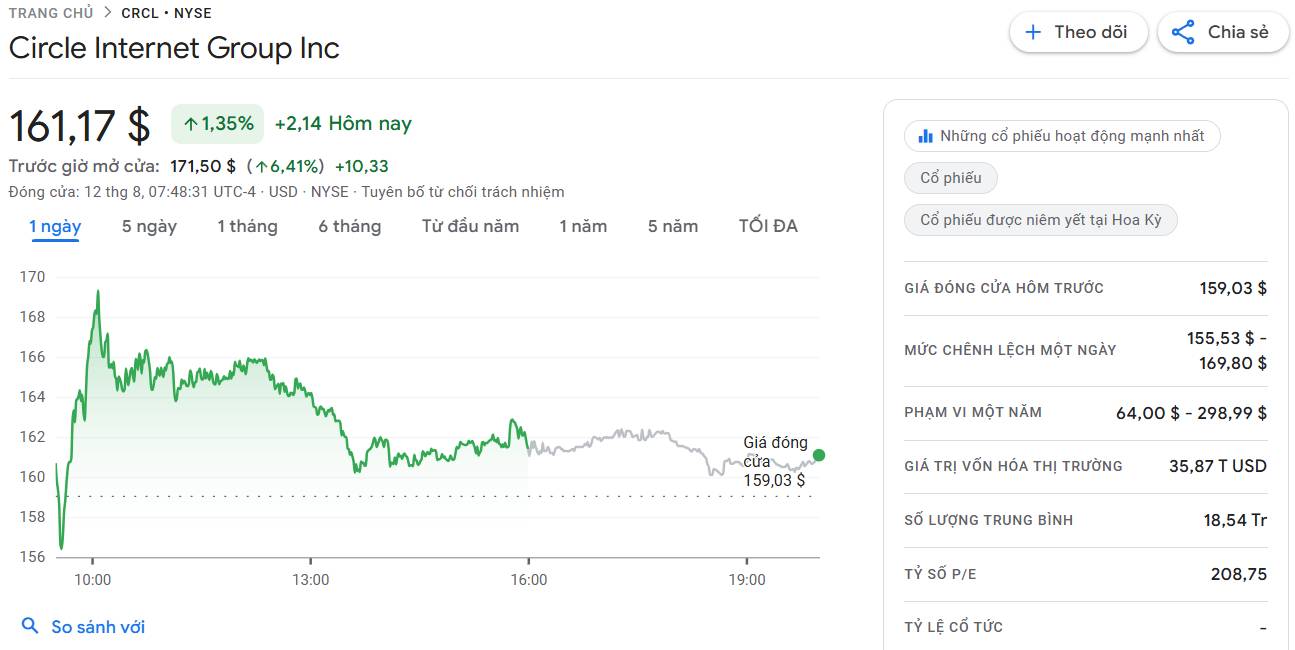Viewport: 1295px width, 650px height.
Task: Click the TỶ SỐ P/E label
Action: 940,574
